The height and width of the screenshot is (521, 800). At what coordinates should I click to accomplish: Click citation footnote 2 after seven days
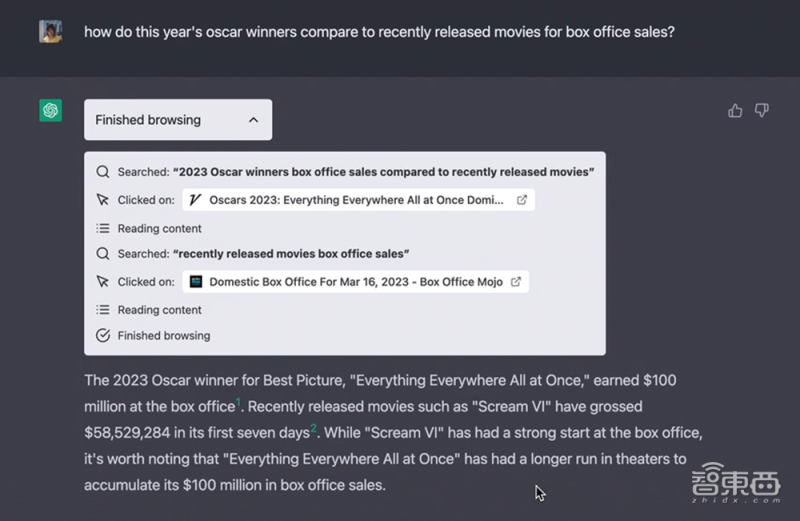click(313, 429)
